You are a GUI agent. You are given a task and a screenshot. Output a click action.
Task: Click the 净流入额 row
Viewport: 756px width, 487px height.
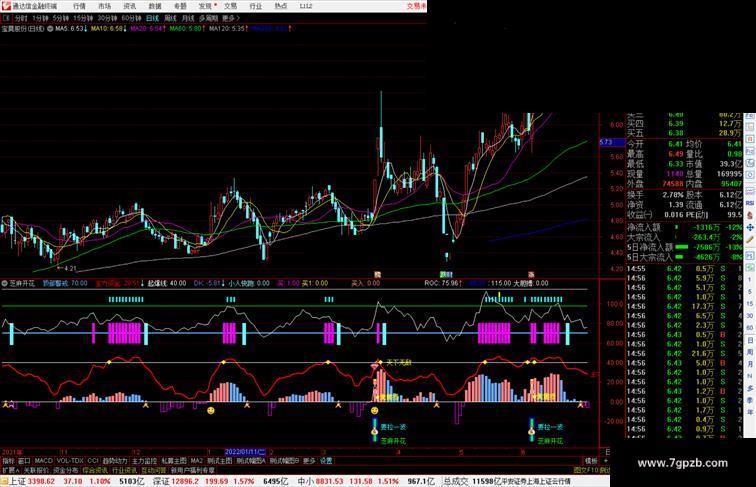tap(685, 227)
